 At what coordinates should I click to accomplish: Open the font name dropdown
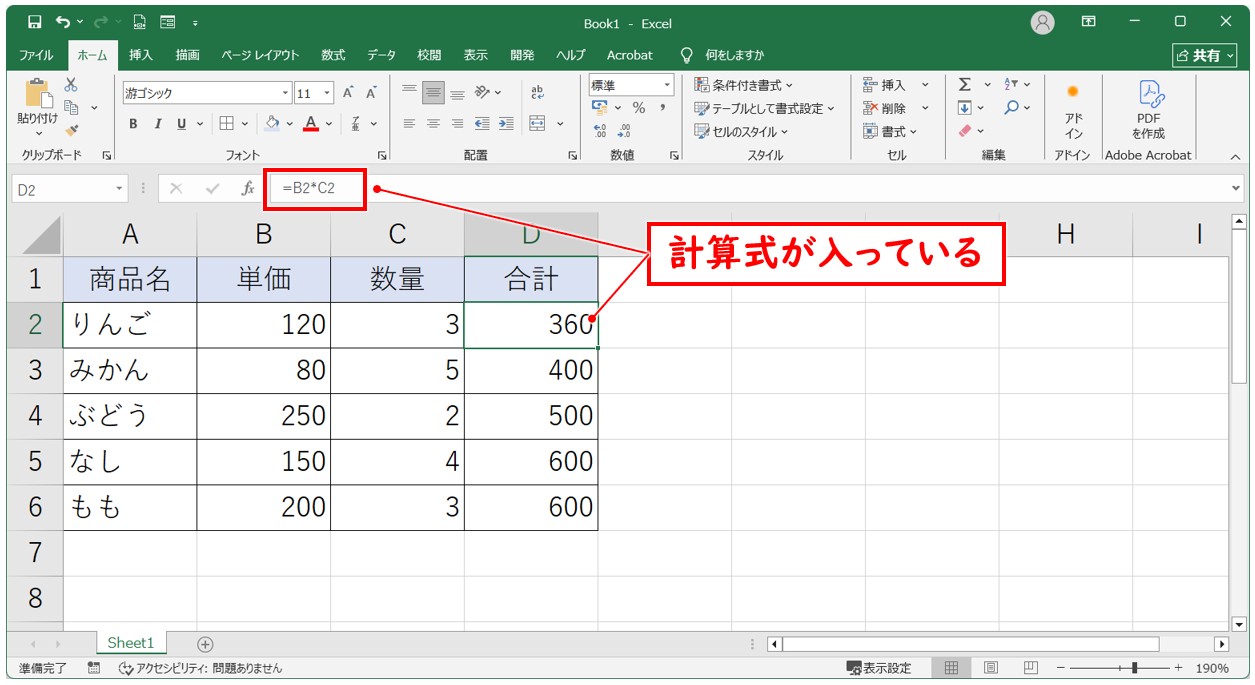(285, 93)
